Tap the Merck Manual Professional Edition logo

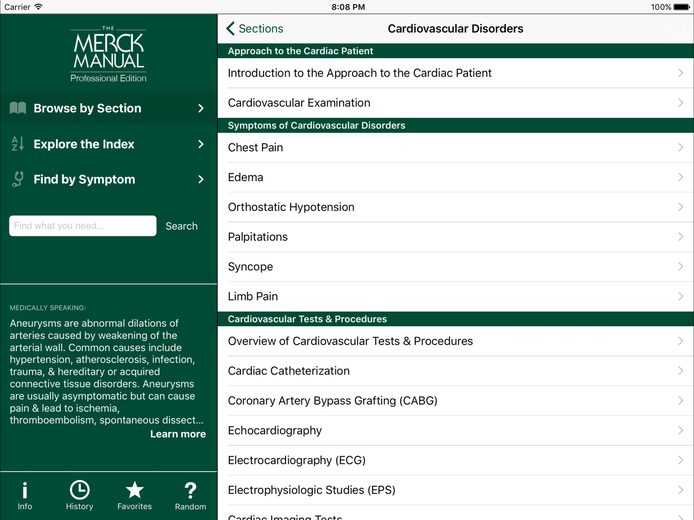[x=108, y=54]
